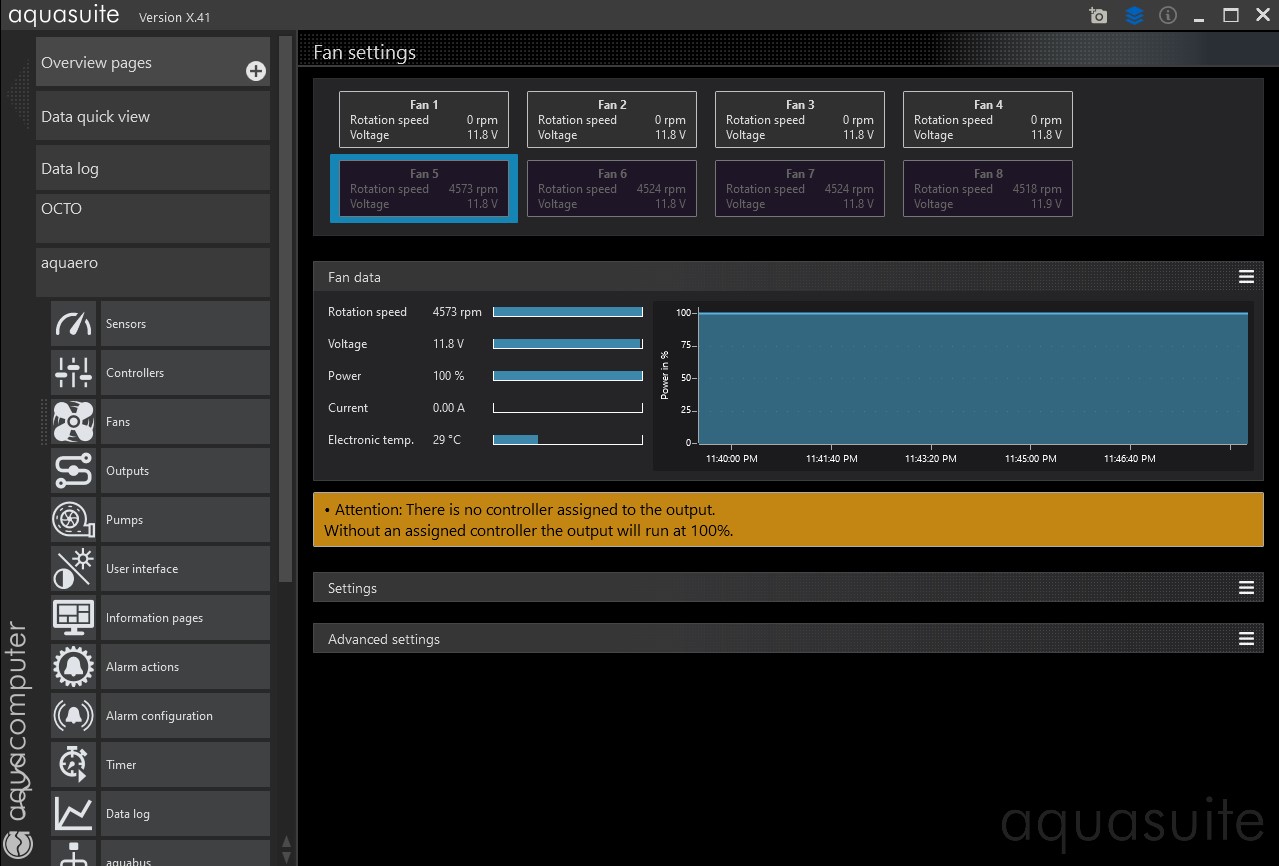This screenshot has height=866, width=1279.
Task: Click the Power level bar
Action: point(567,376)
